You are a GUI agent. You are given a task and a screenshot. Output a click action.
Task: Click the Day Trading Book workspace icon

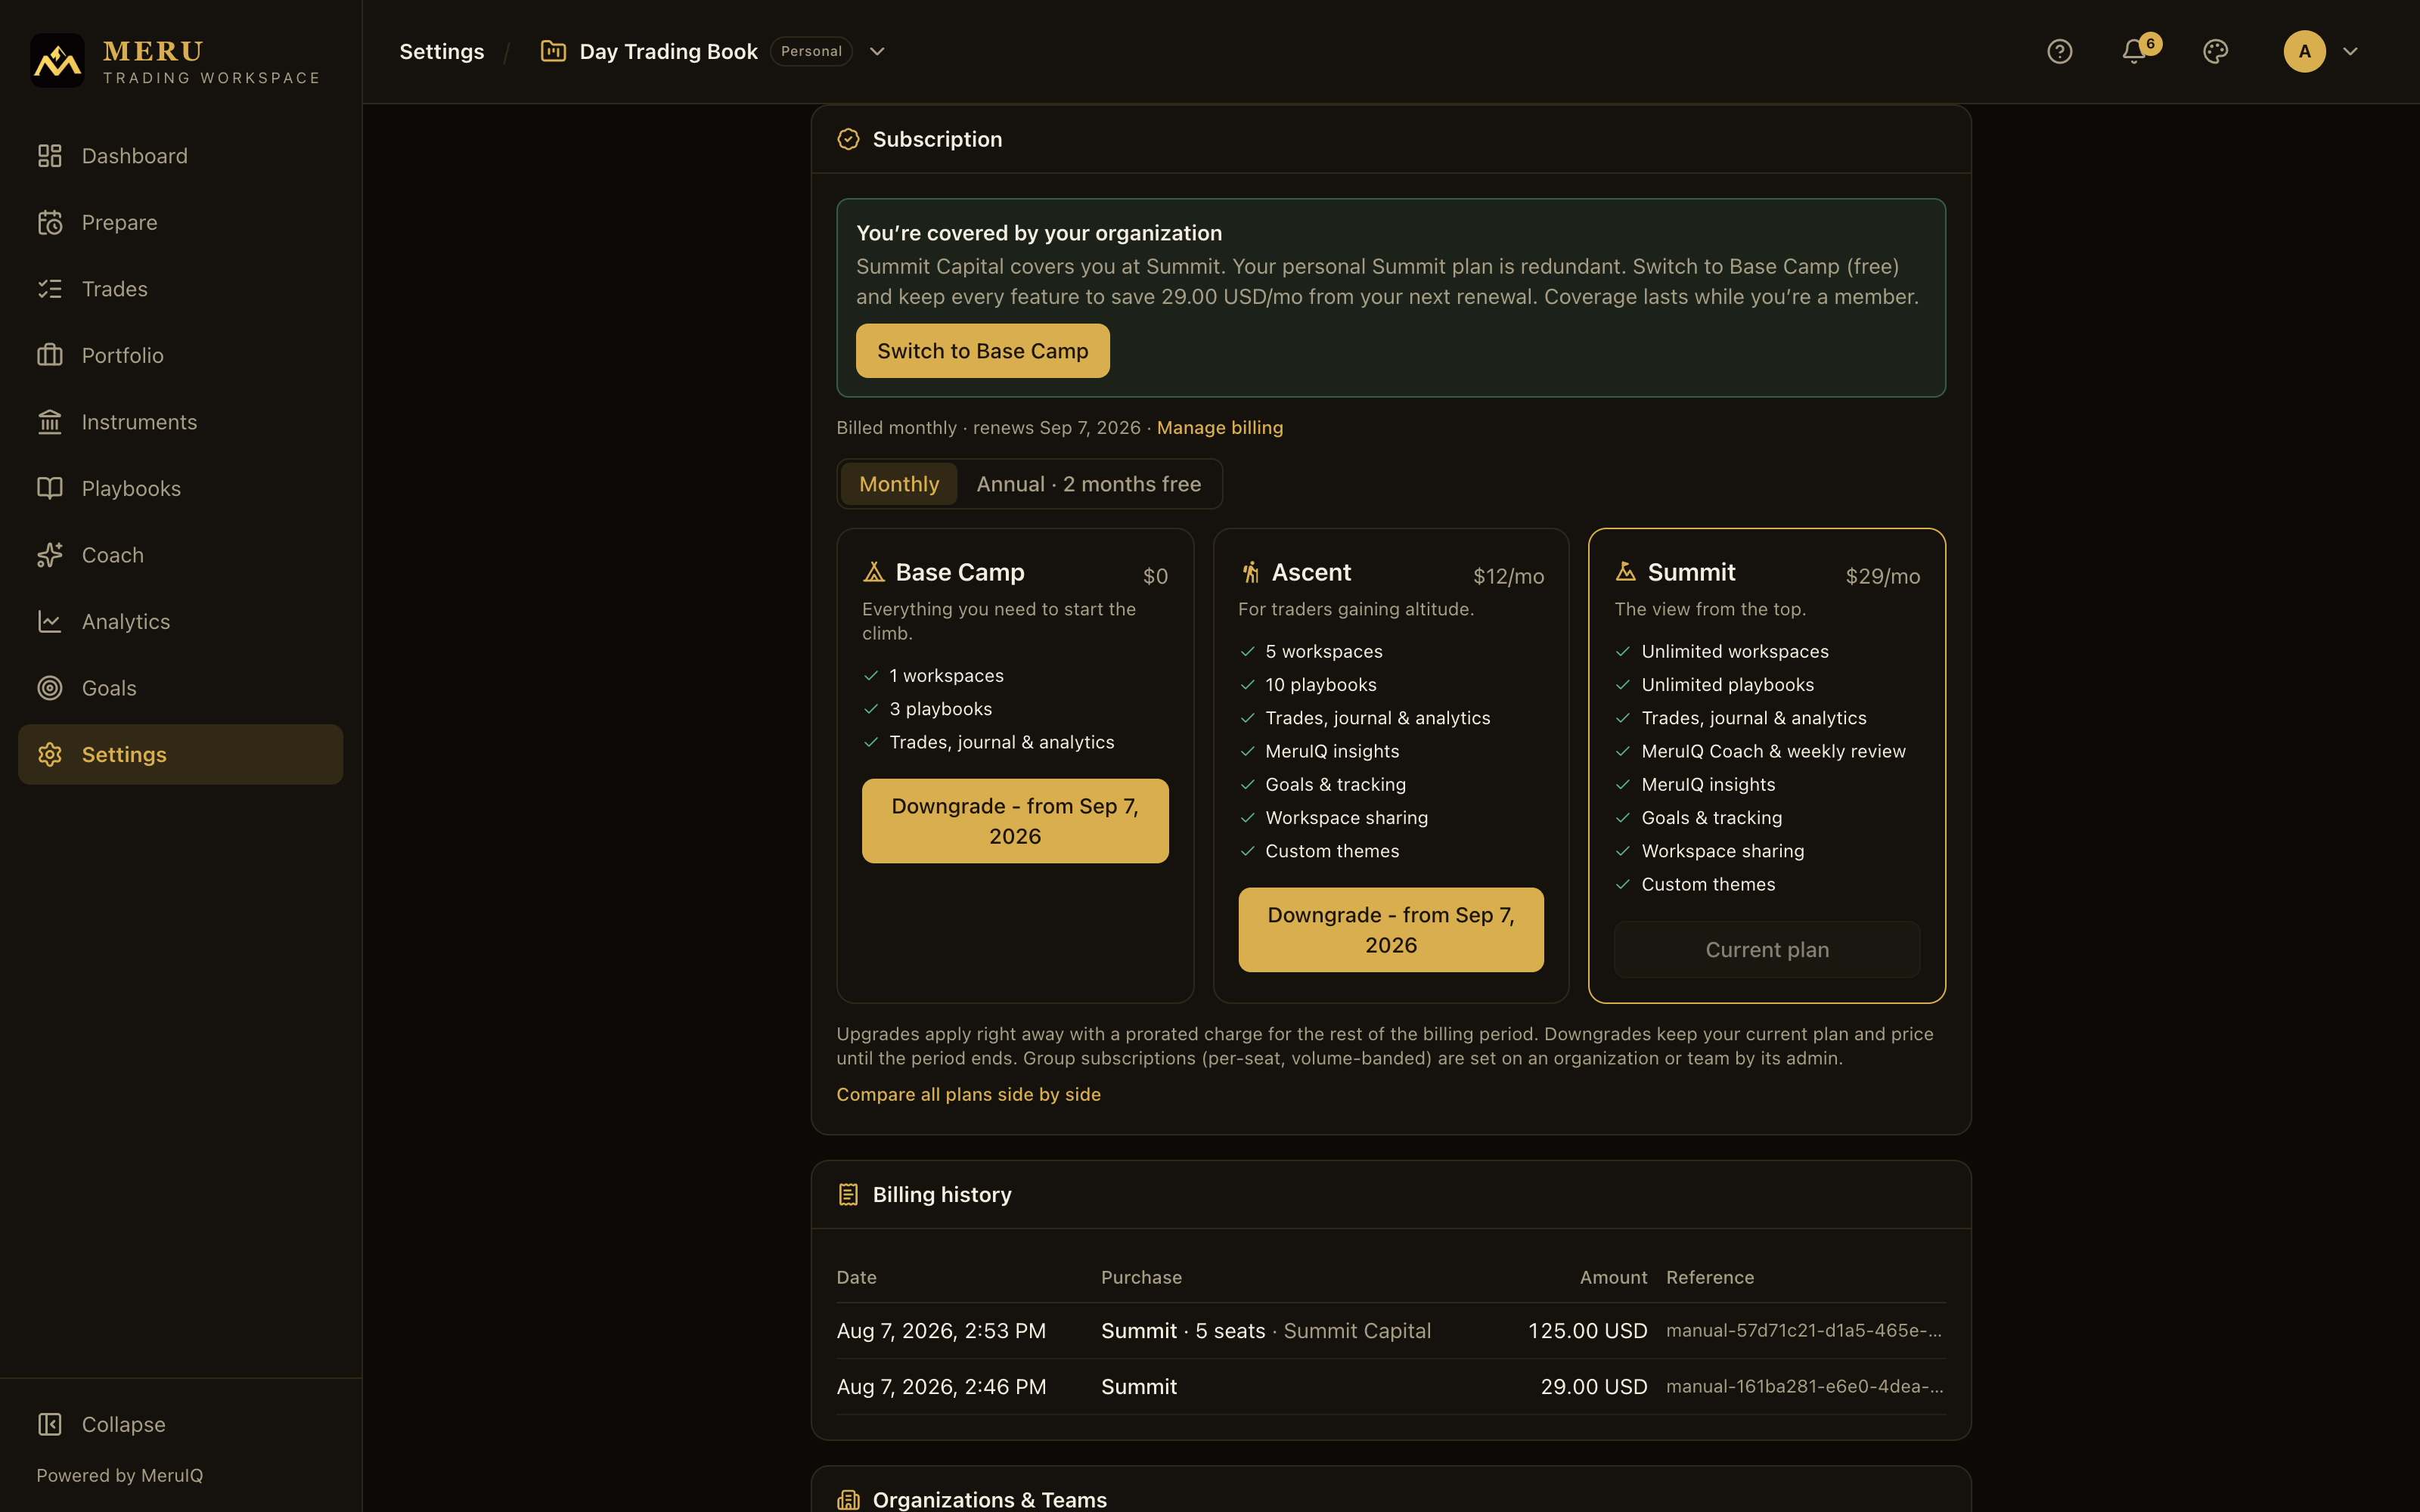(553, 51)
